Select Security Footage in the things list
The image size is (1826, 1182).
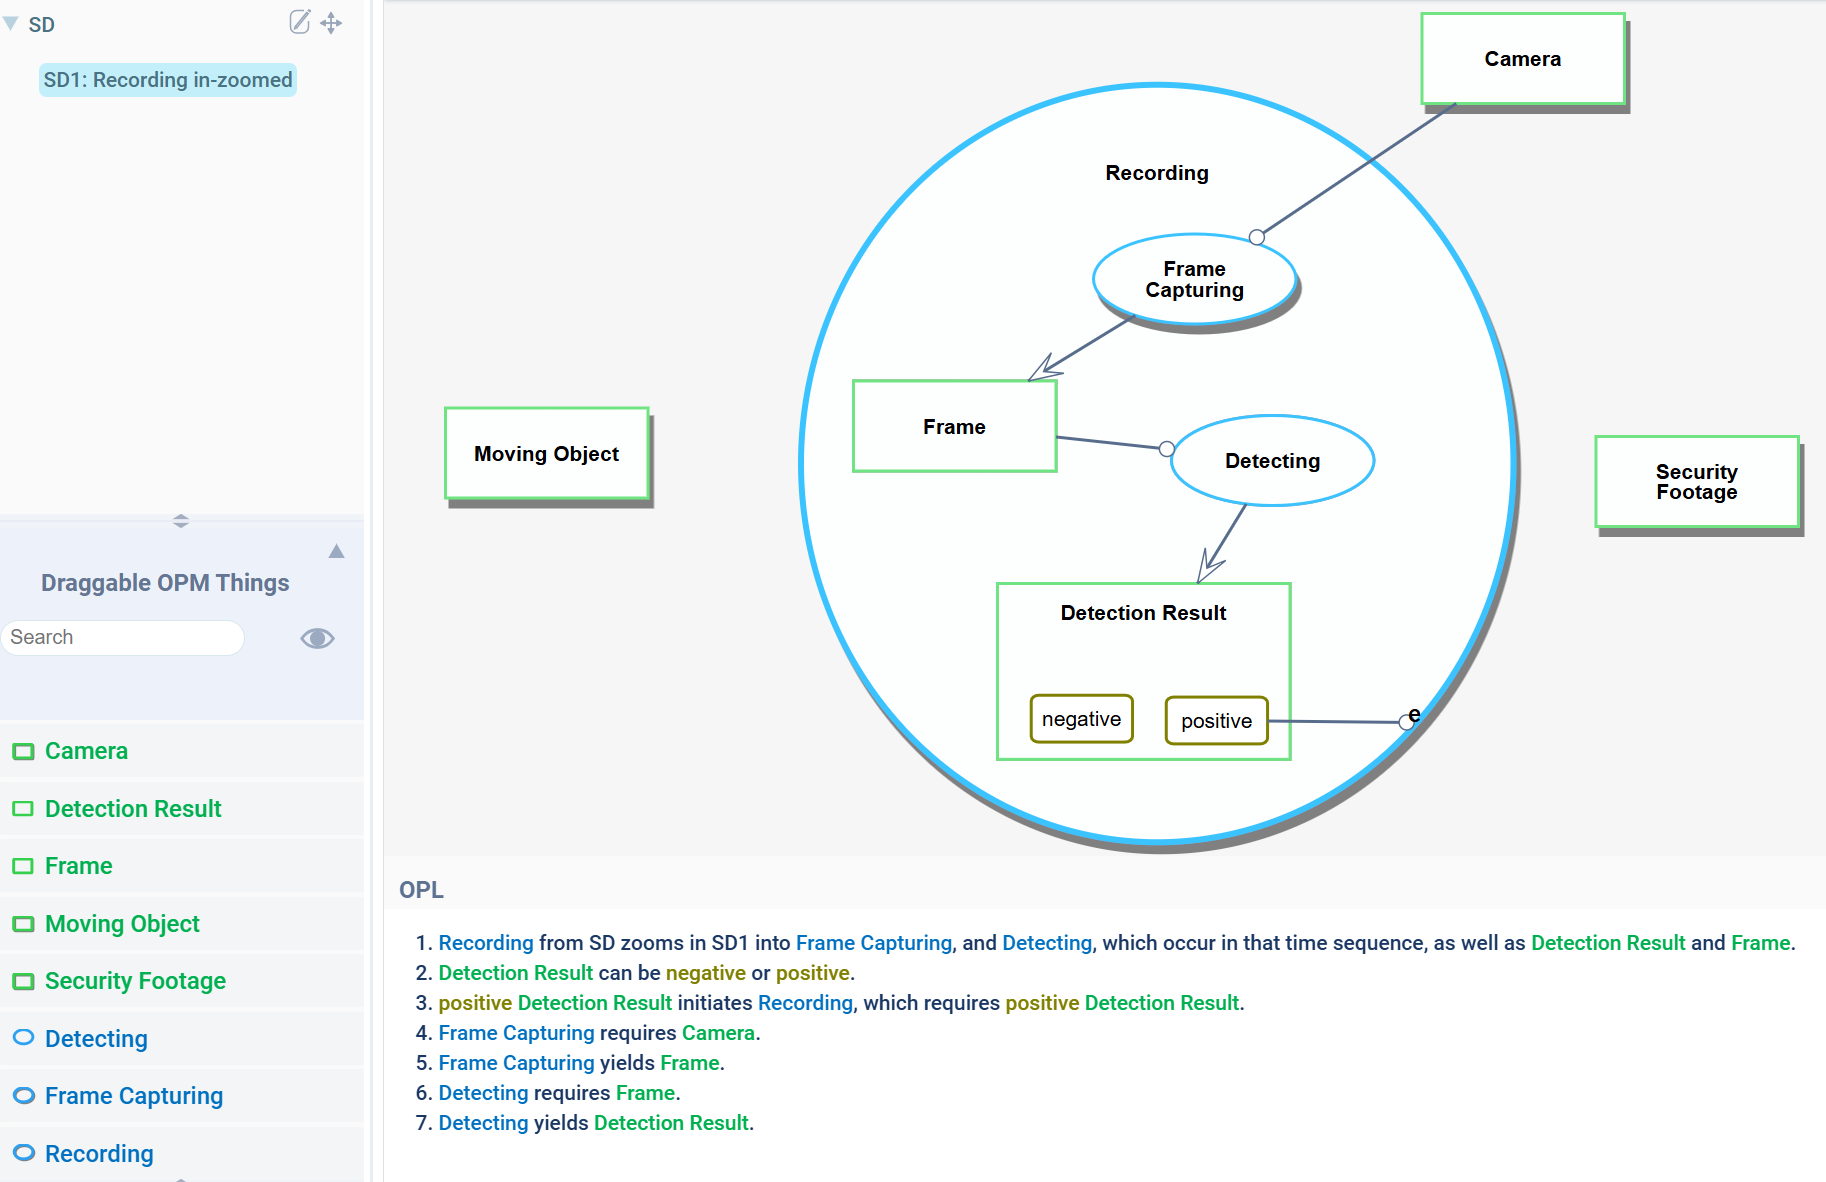135,981
